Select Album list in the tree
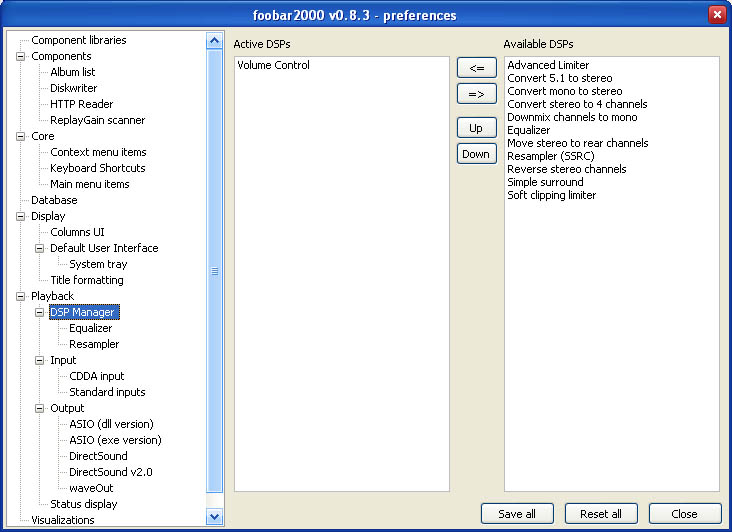The image size is (732, 532). (72, 72)
